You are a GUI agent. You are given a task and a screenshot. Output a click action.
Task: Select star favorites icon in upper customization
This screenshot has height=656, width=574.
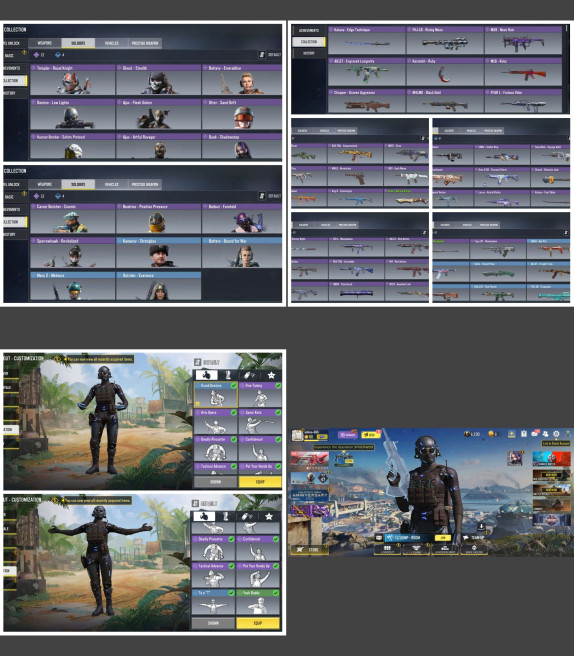click(x=271, y=375)
